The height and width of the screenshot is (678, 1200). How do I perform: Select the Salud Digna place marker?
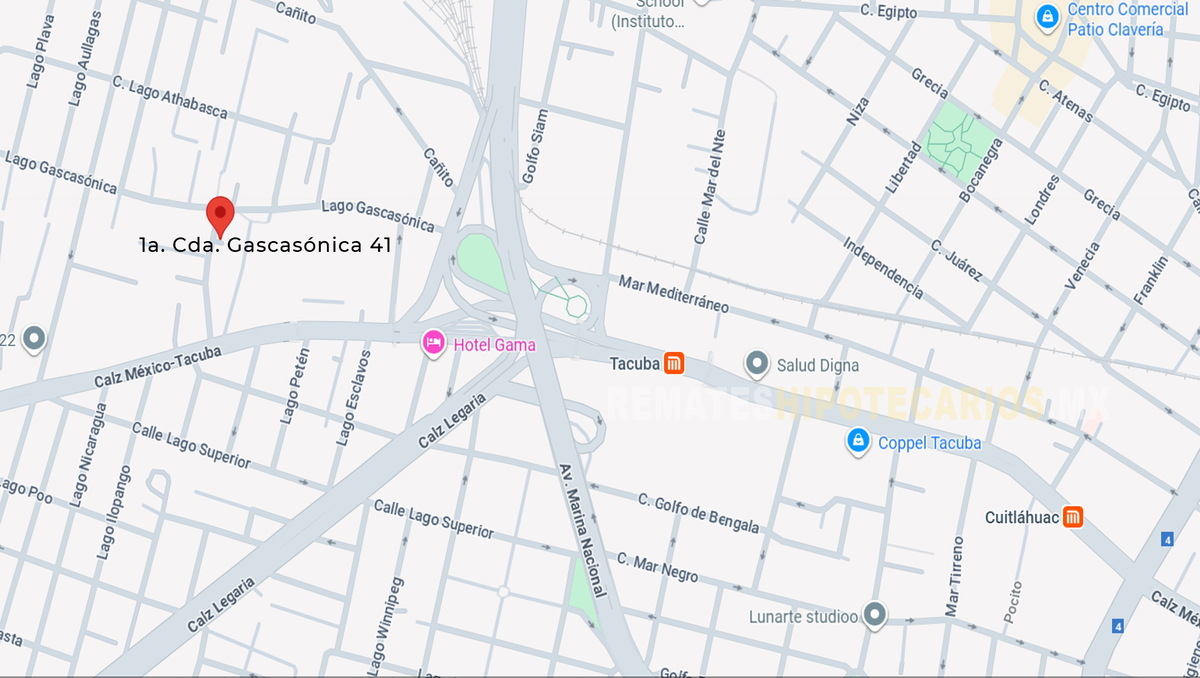click(757, 363)
